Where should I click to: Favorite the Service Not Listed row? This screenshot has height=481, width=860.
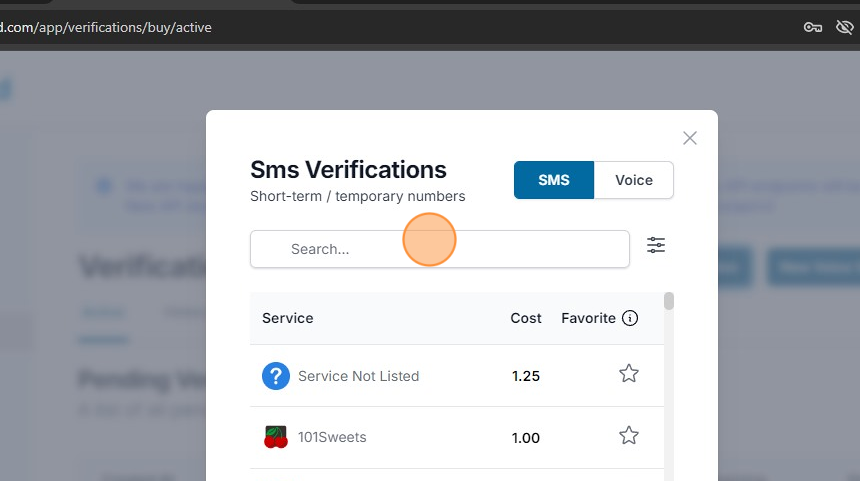pyautogui.click(x=628, y=374)
